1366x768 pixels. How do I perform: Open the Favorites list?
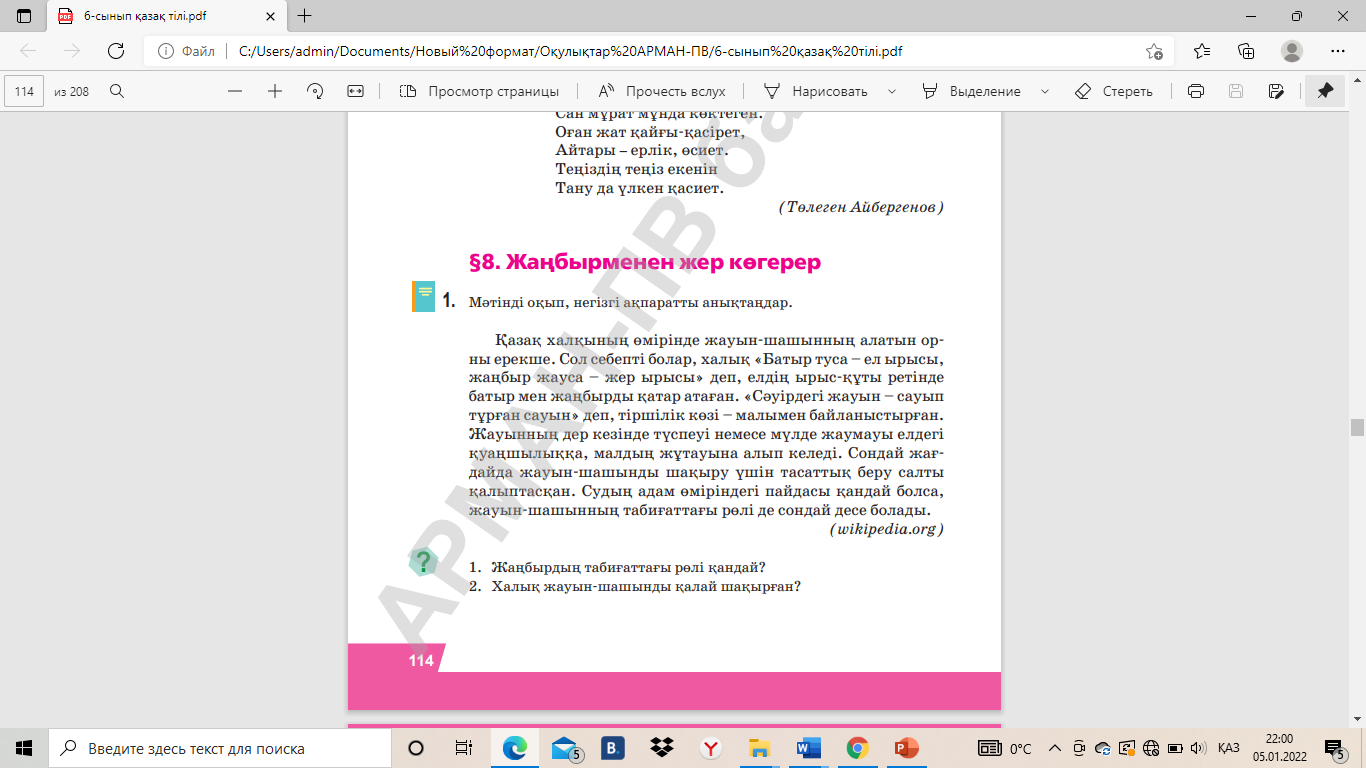1202,51
